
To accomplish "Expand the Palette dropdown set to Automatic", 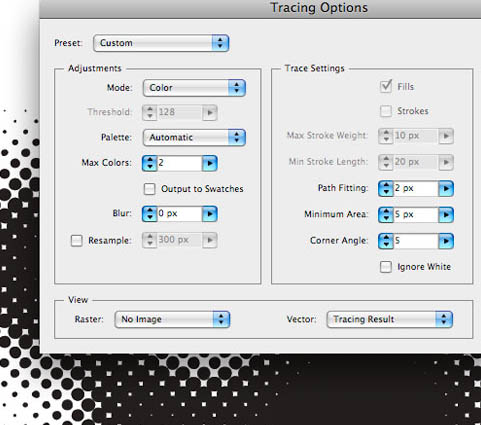I will coord(194,138).
